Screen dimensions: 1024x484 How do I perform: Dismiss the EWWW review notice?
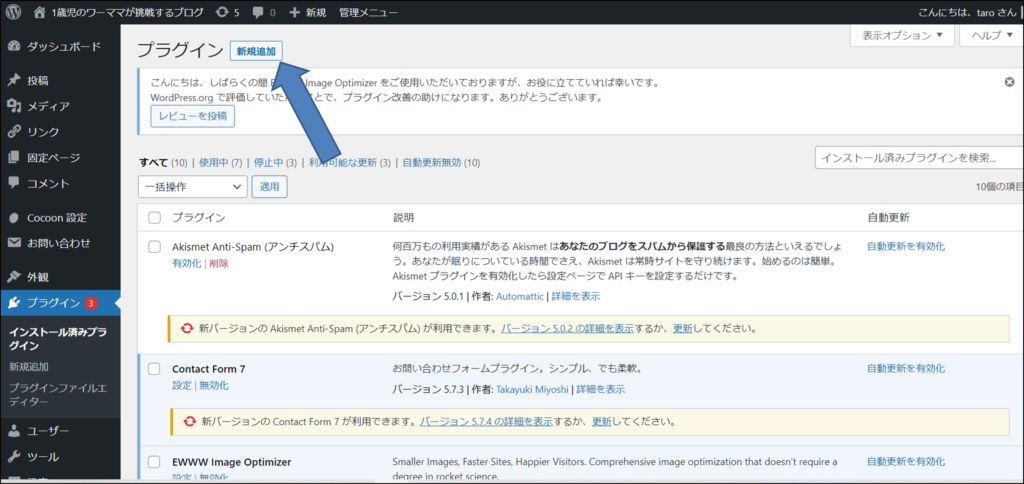pos(1010,82)
